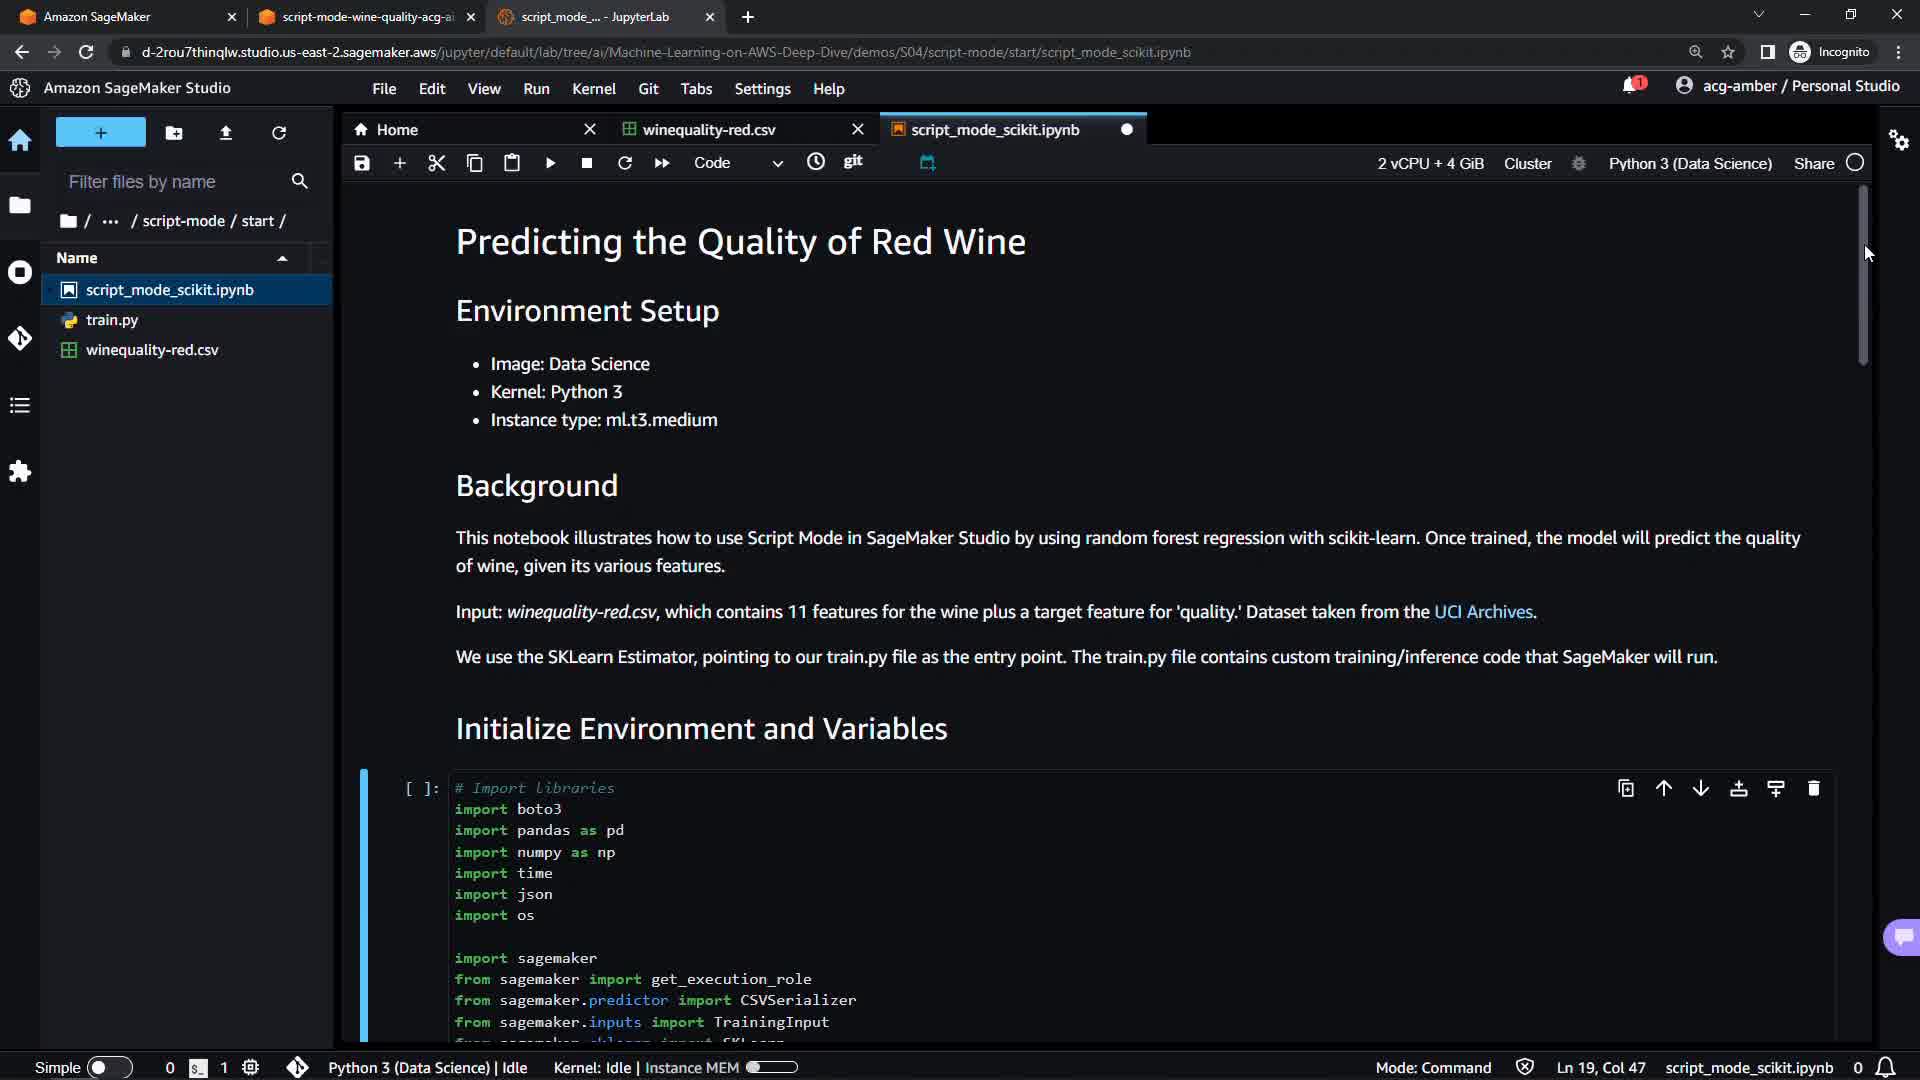Viewport: 1920px width, 1080px height.
Task: Expand the collapsed path ellipsis in breadcrumb
Action: (x=110, y=221)
